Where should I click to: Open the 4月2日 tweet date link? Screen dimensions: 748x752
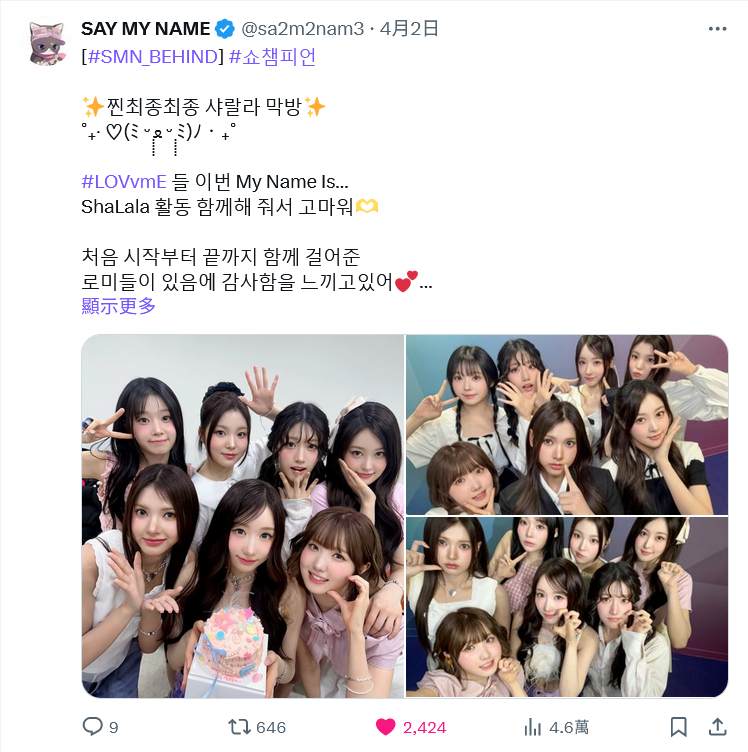coord(409,29)
